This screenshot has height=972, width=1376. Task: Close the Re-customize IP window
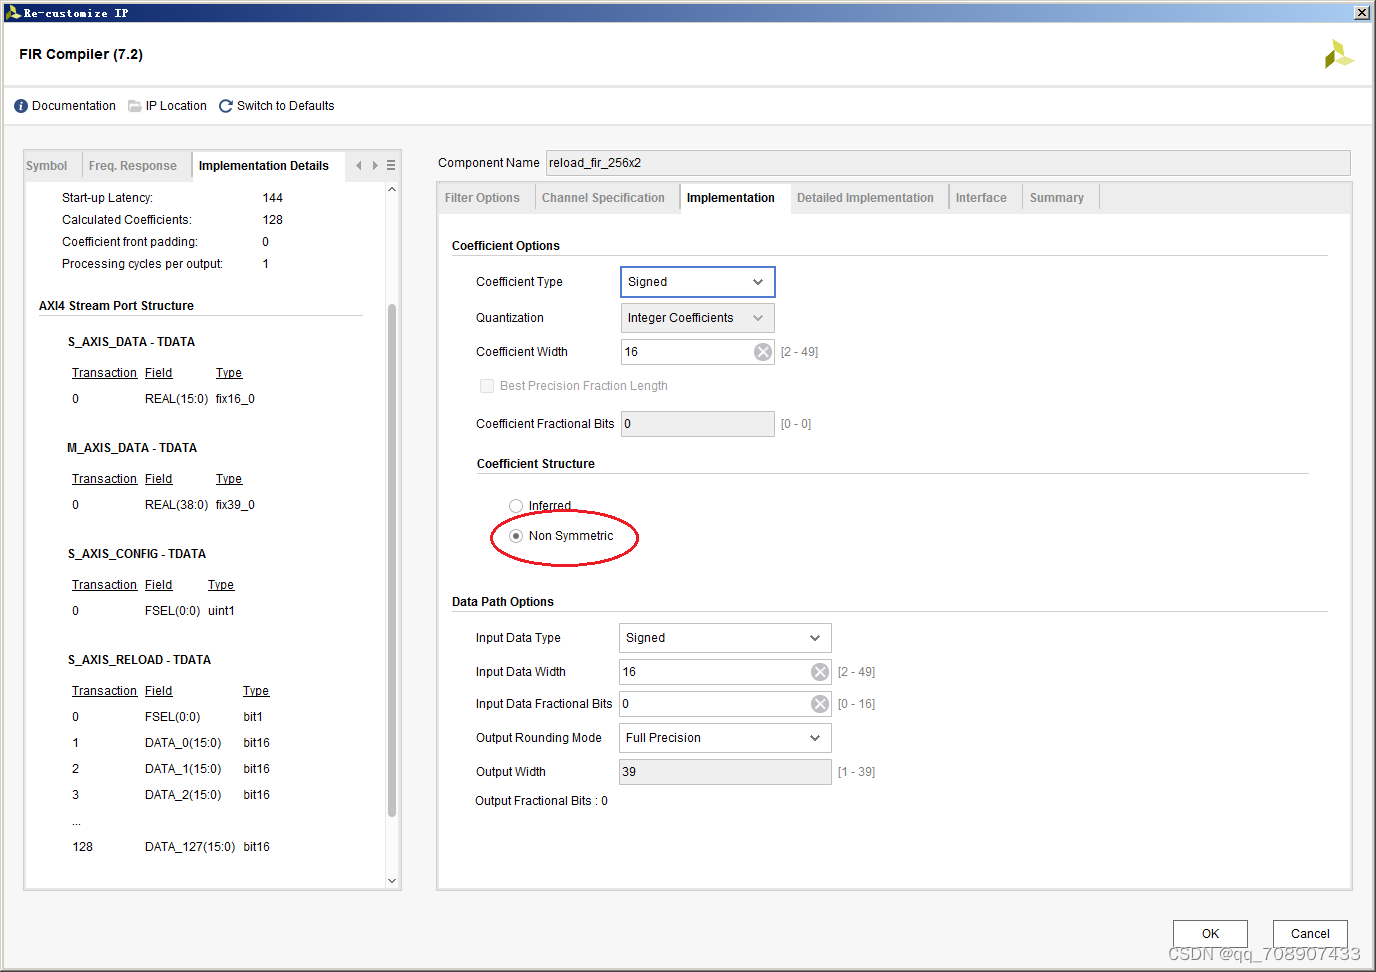(x=1362, y=13)
